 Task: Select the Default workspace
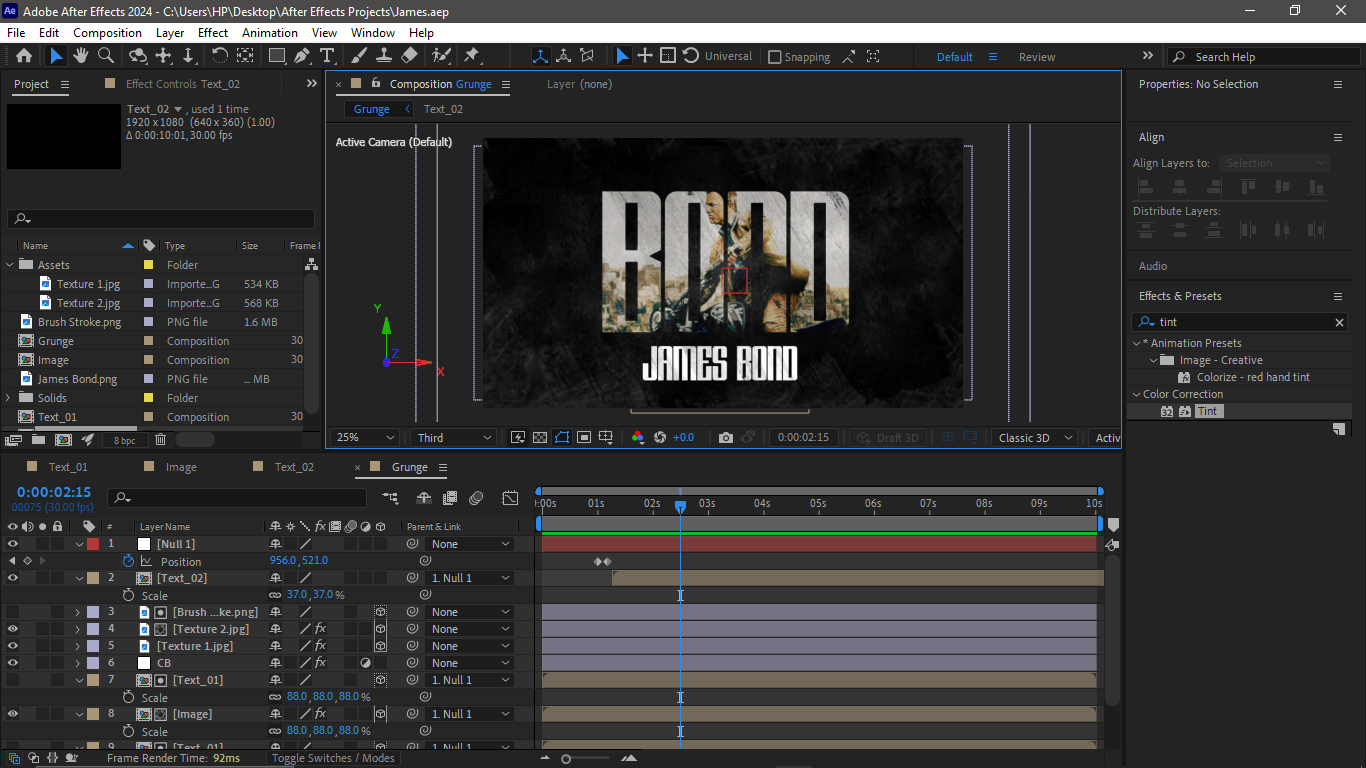tap(955, 57)
